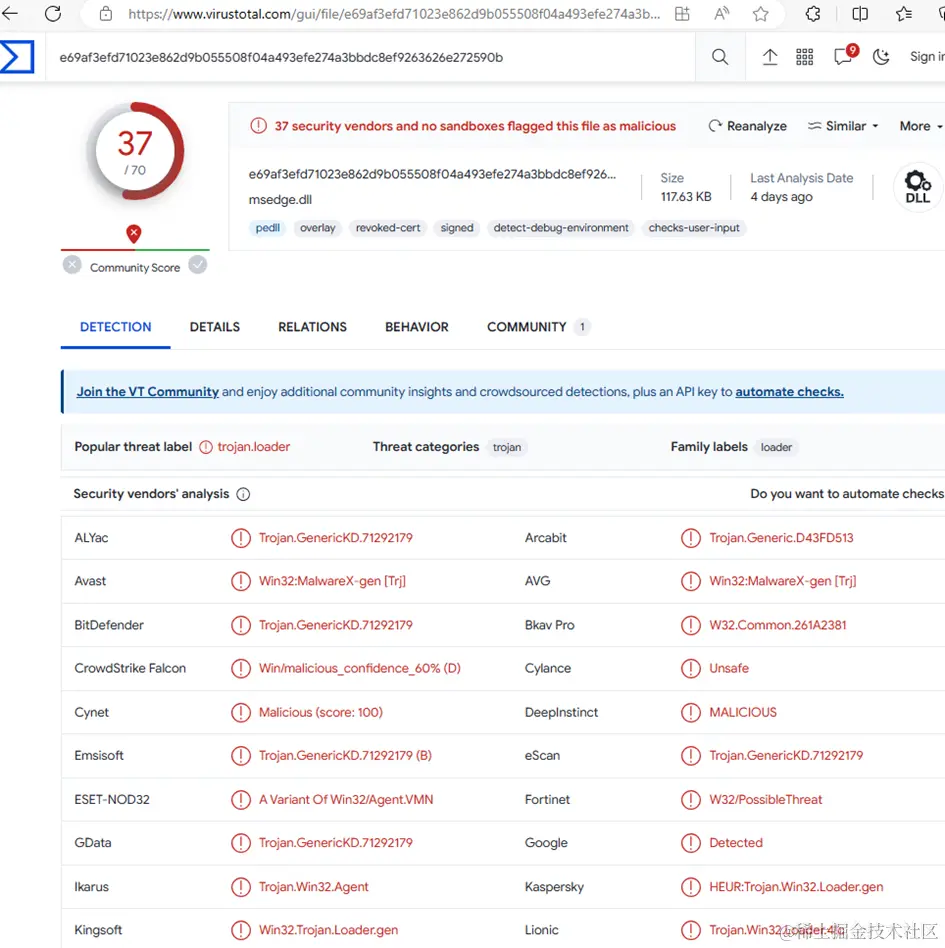Open notifications chat icon with badge
Viewport: 945px width, 948px height.
click(x=844, y=56)
